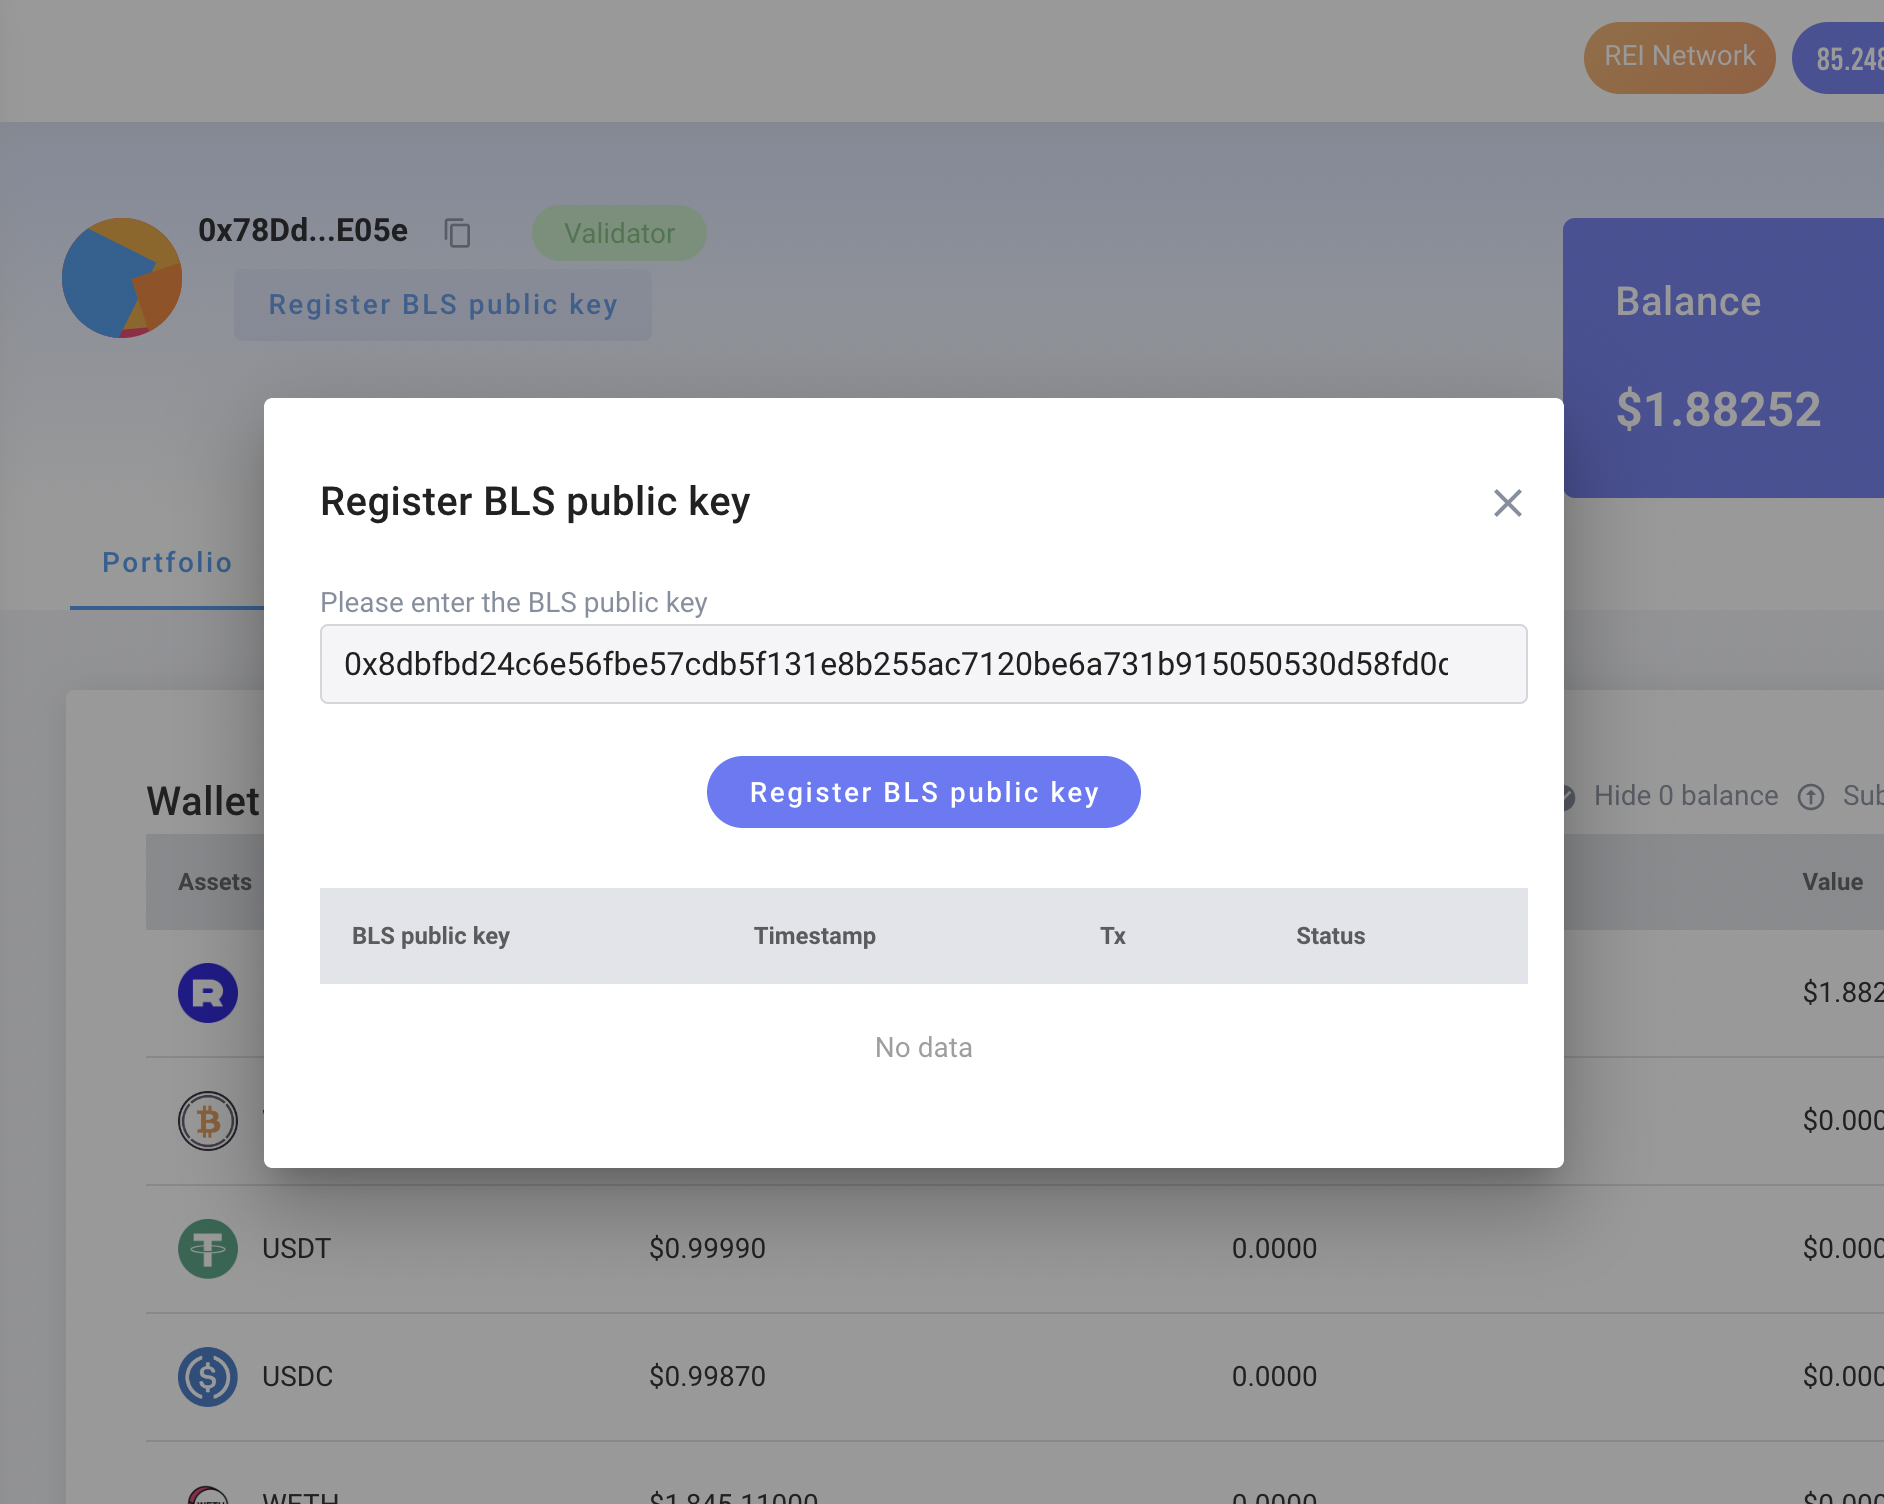Click the USDC coin icon

(208, 1376)
